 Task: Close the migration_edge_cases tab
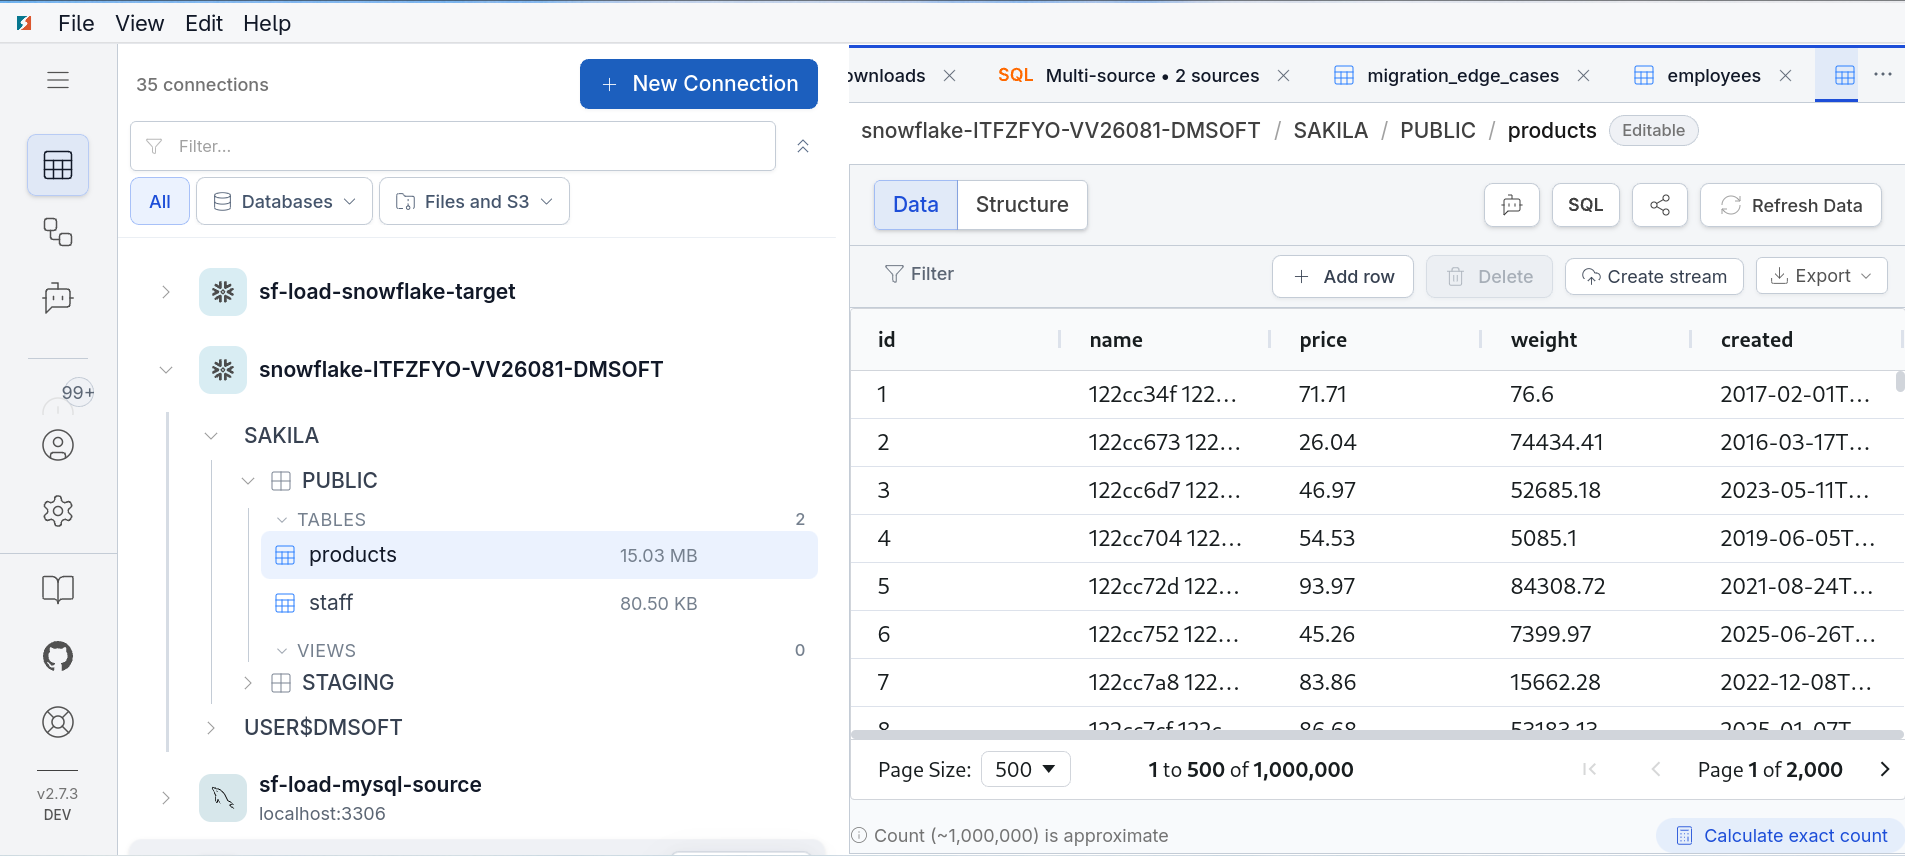click(1583, 76)
